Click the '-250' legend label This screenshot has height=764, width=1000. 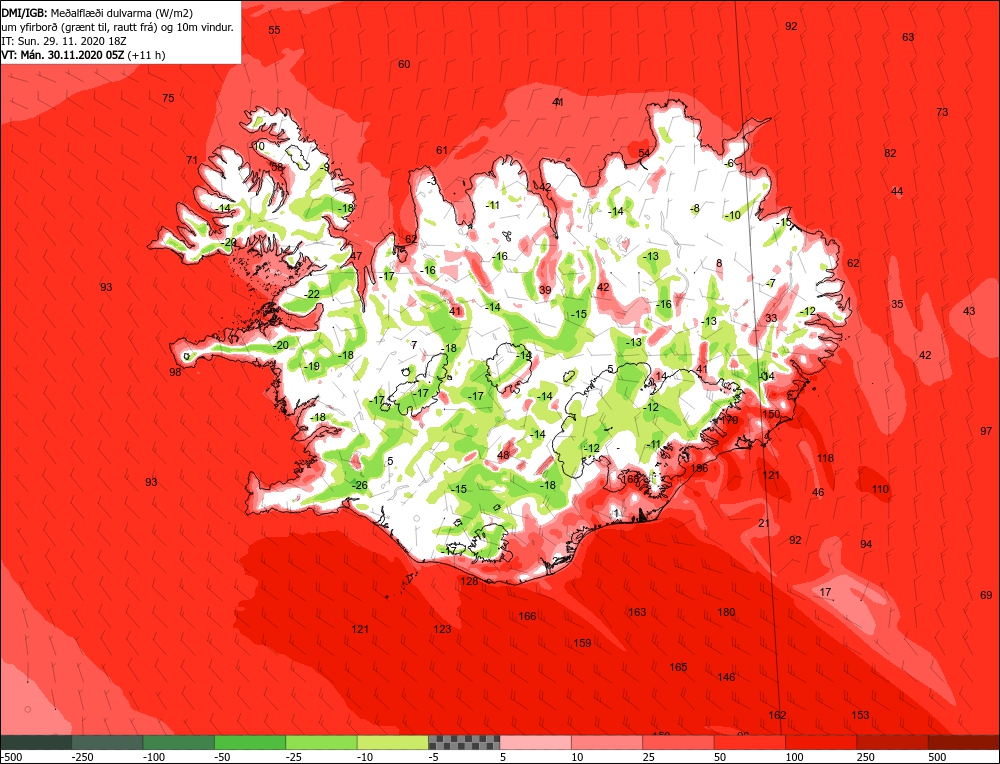coord(83,757)
